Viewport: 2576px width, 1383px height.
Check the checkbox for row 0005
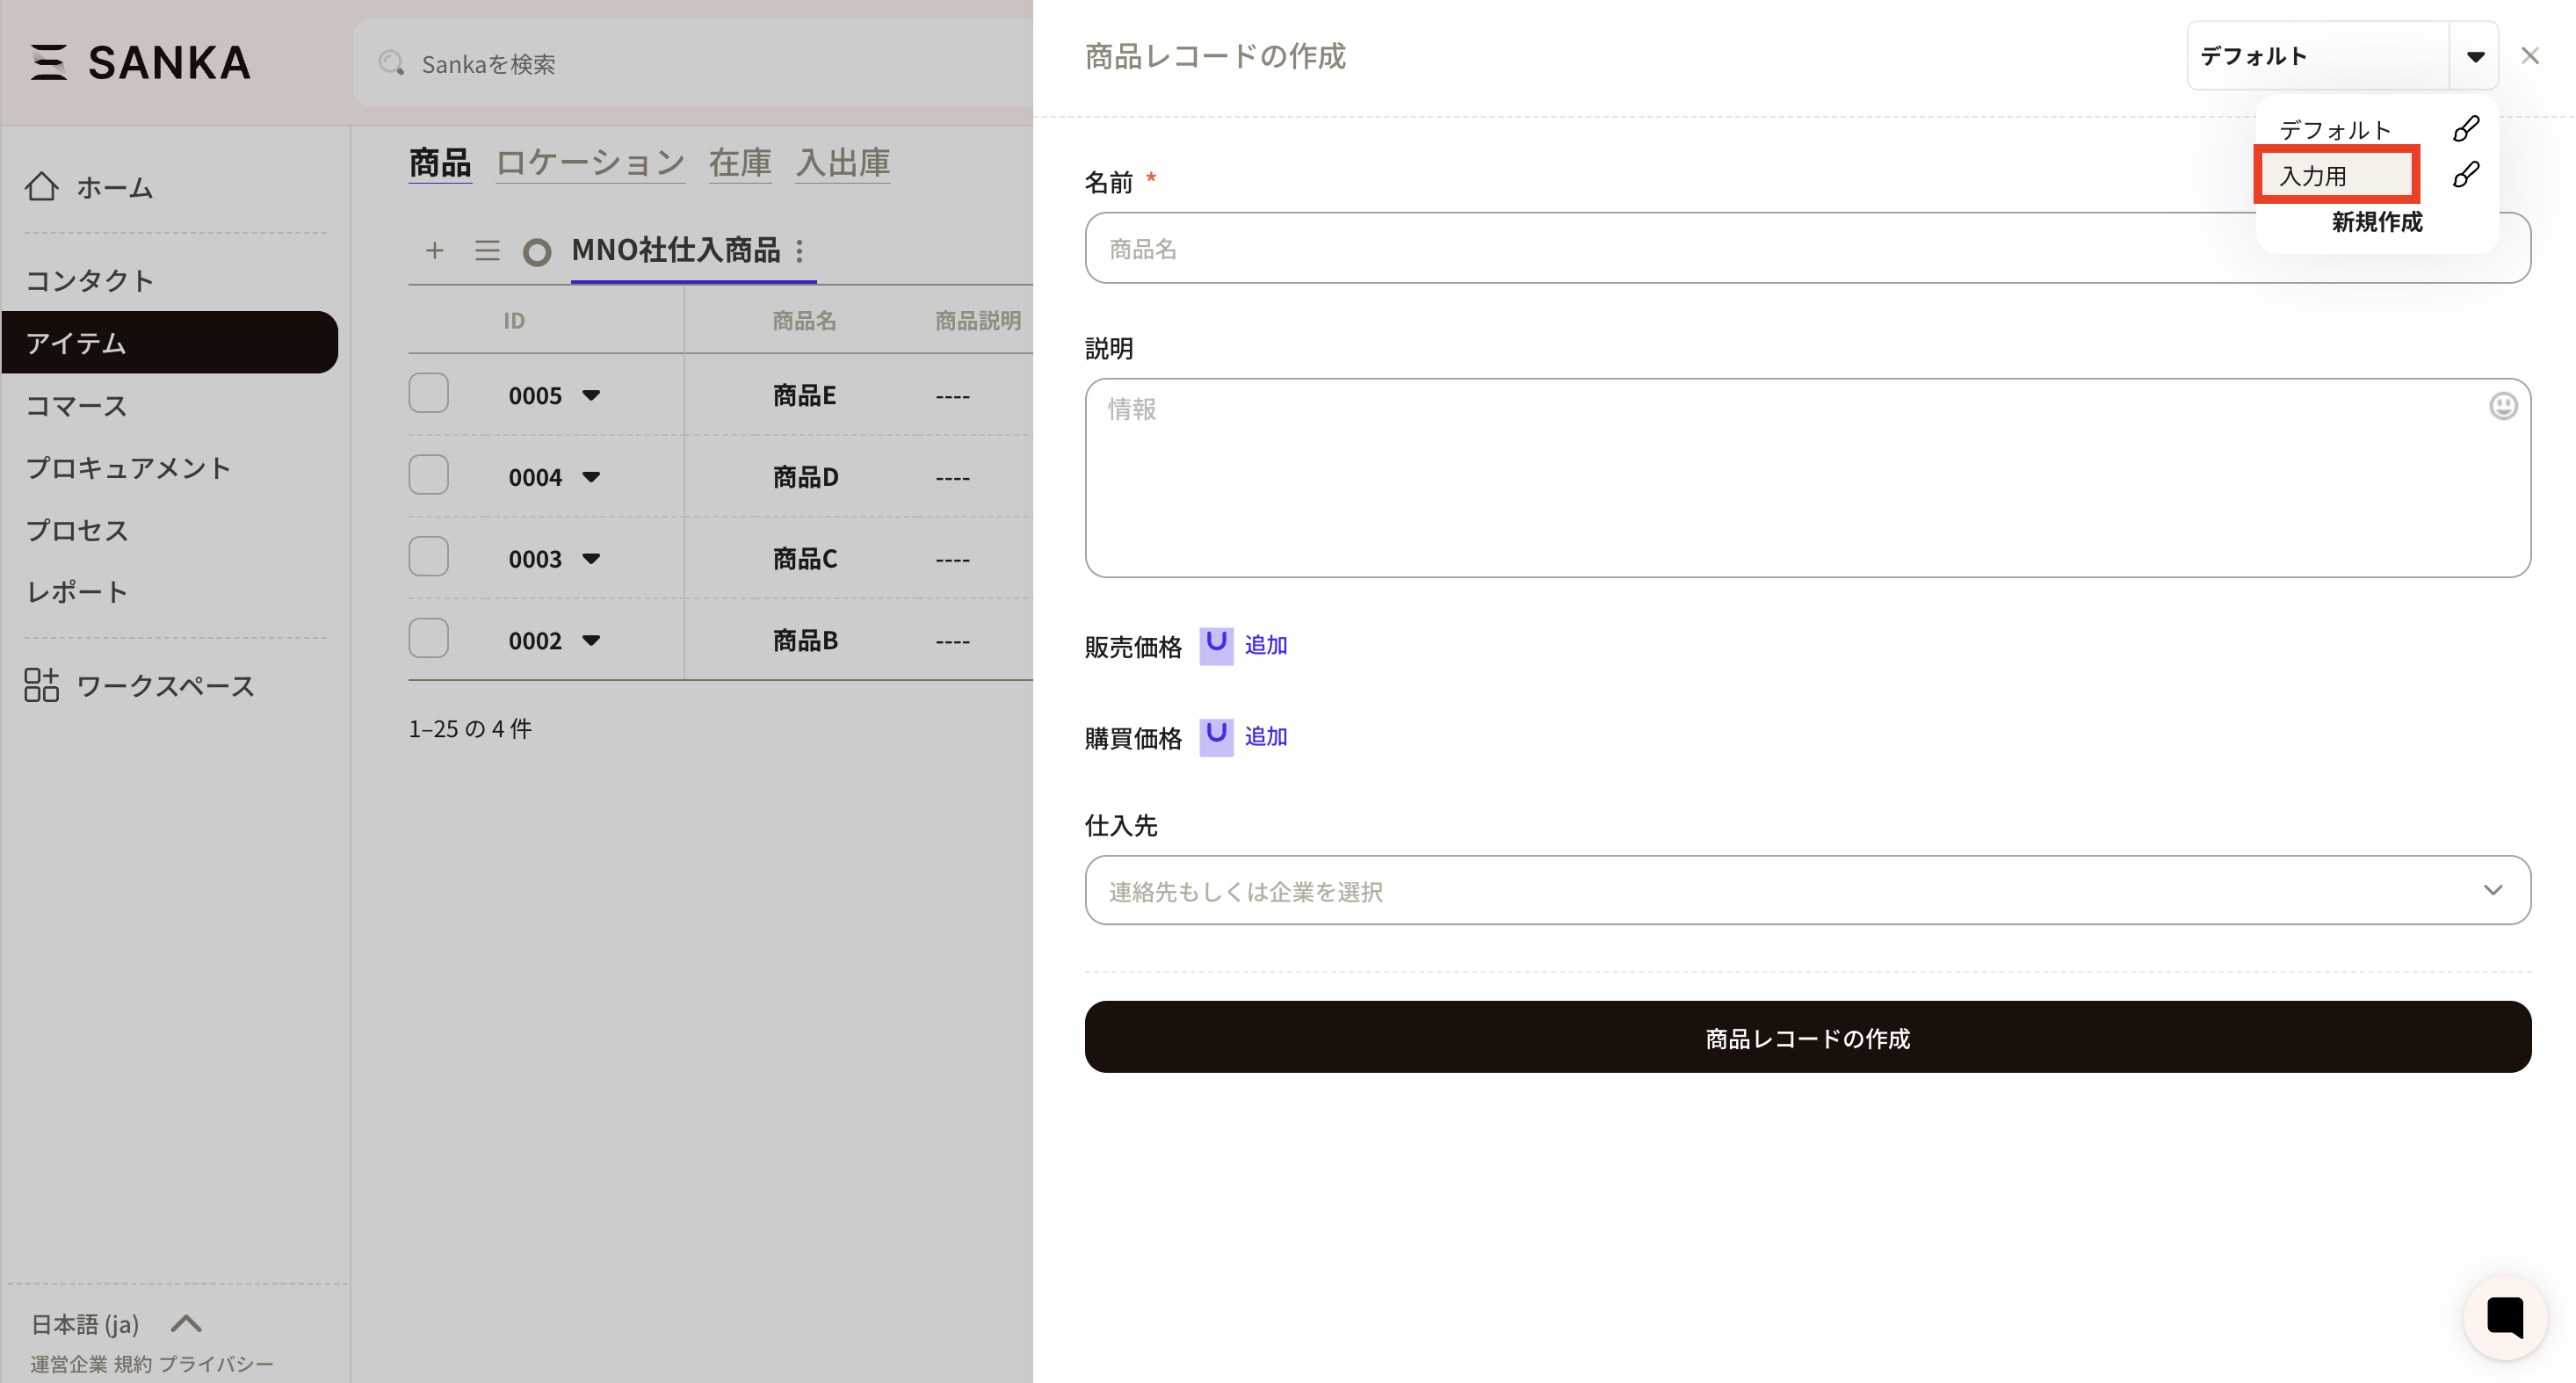[x=429, y=393]
